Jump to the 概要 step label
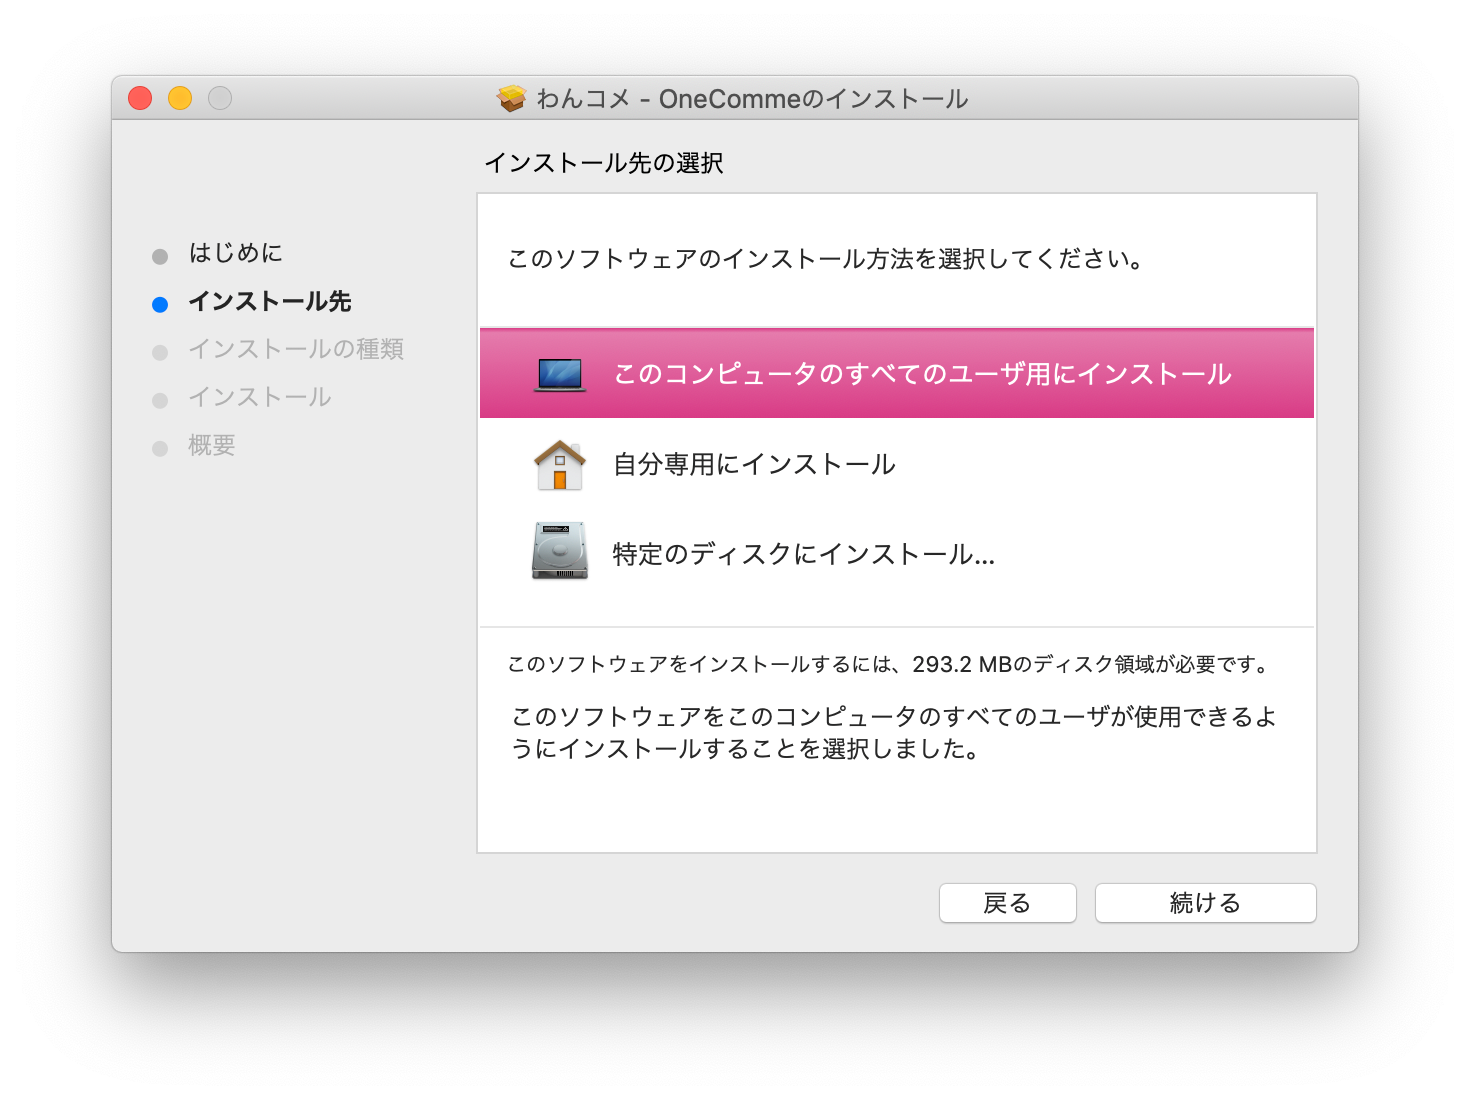This screenshot has width=1470, height=1100. (212, 445)
